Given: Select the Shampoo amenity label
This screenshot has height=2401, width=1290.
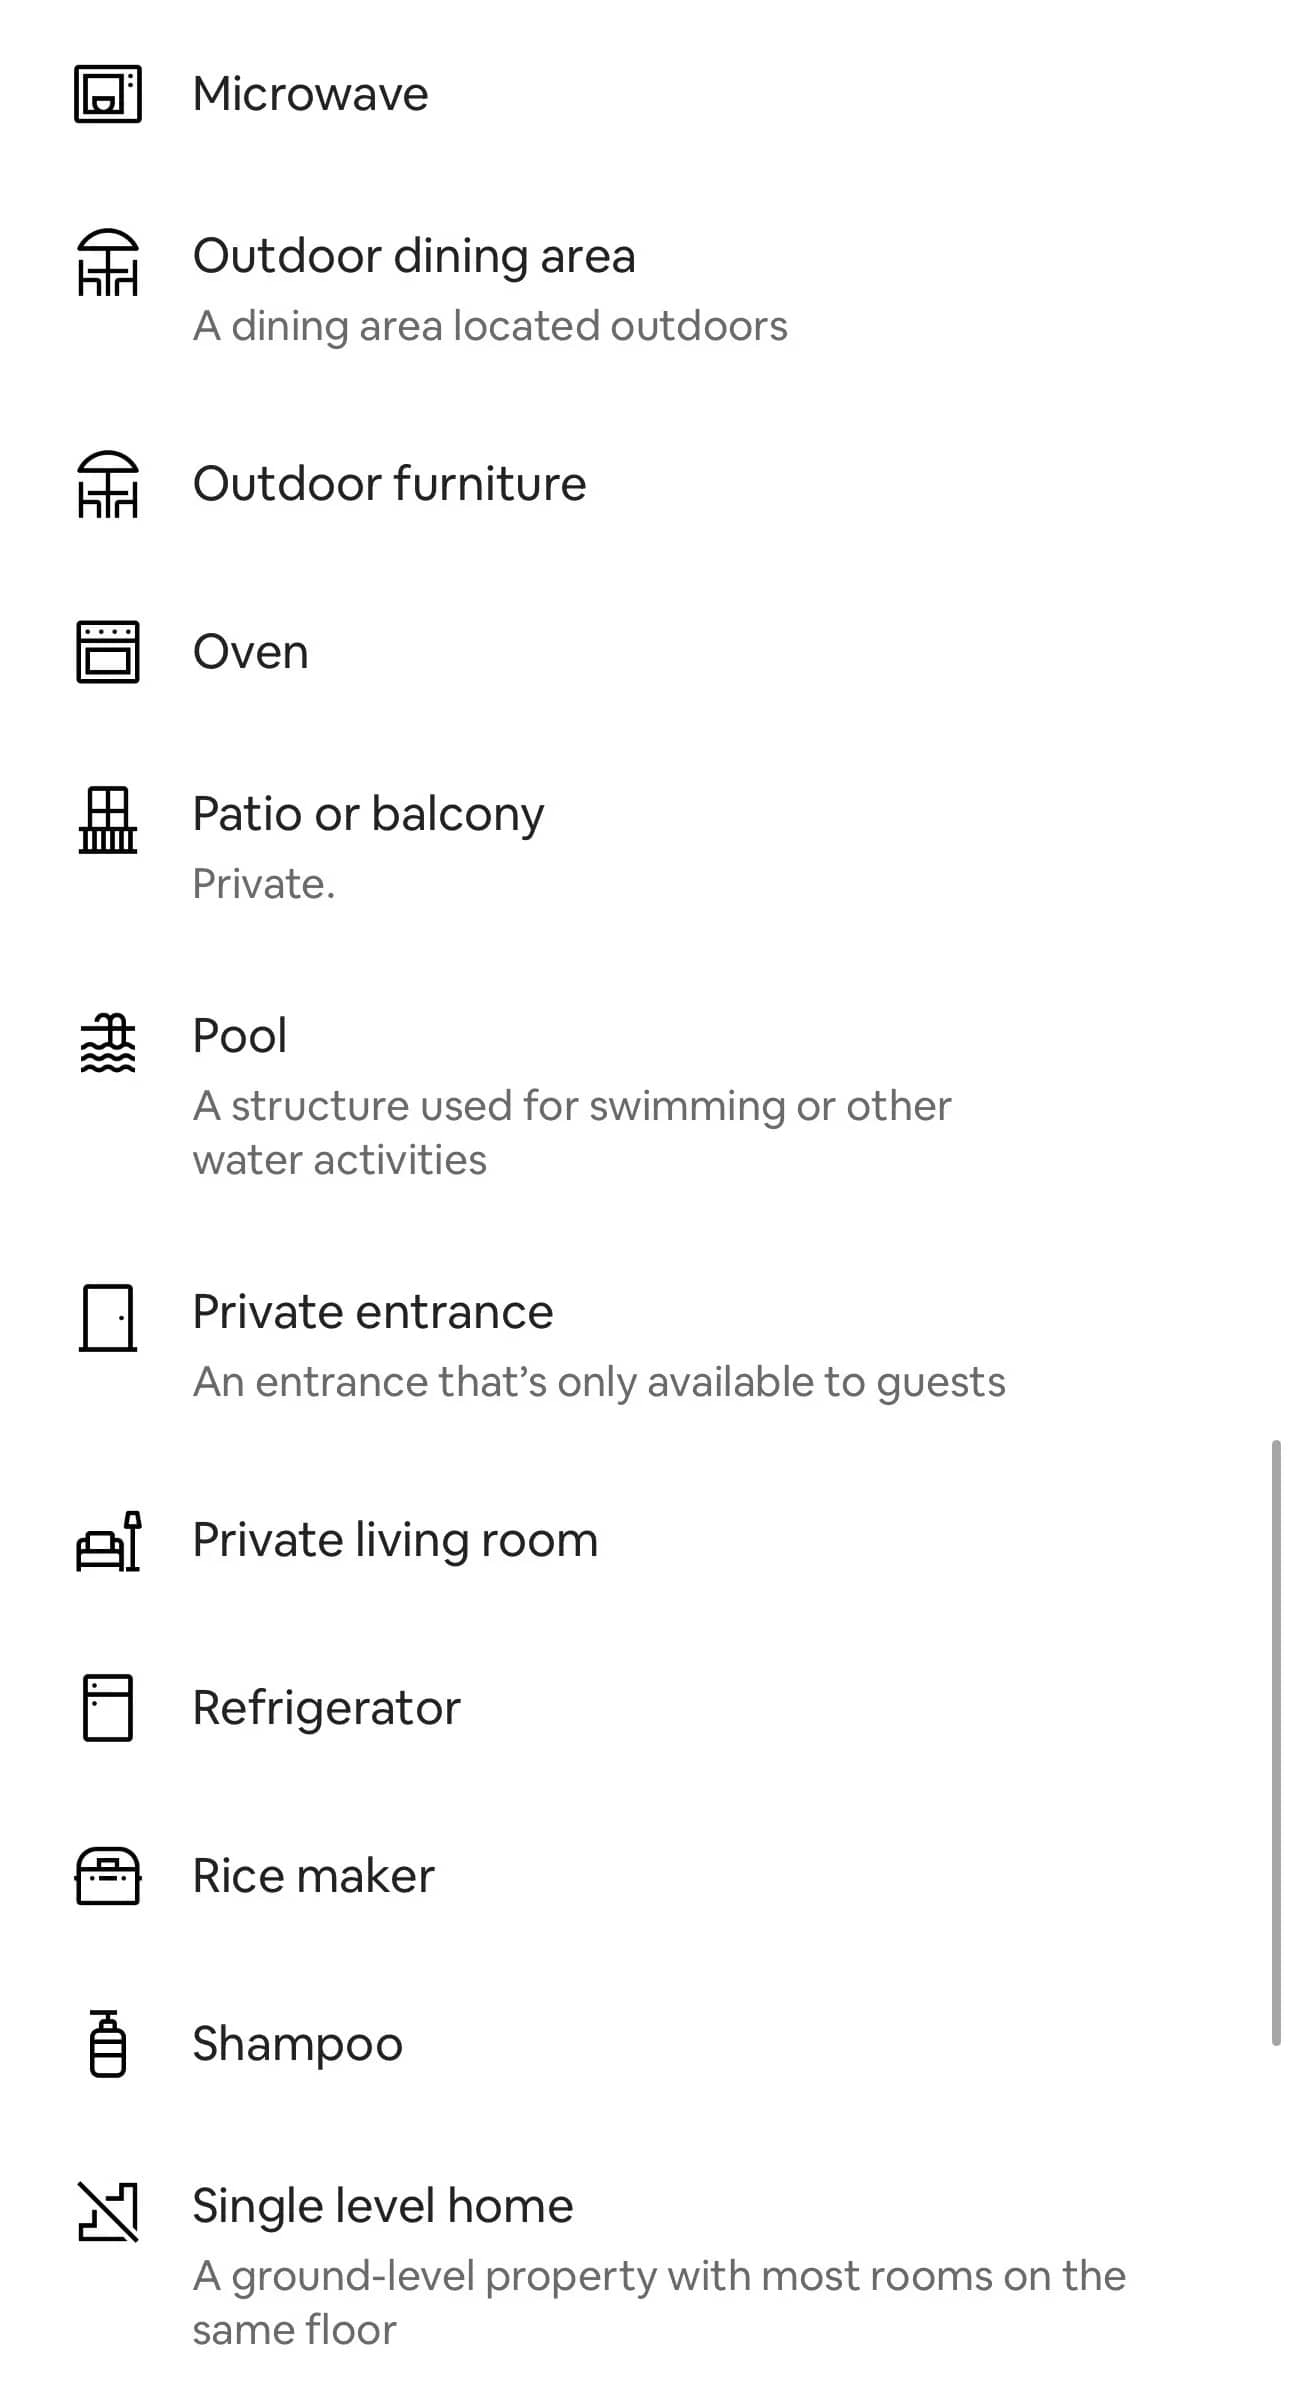Looking at the screenshot, I should point(297,2044).
